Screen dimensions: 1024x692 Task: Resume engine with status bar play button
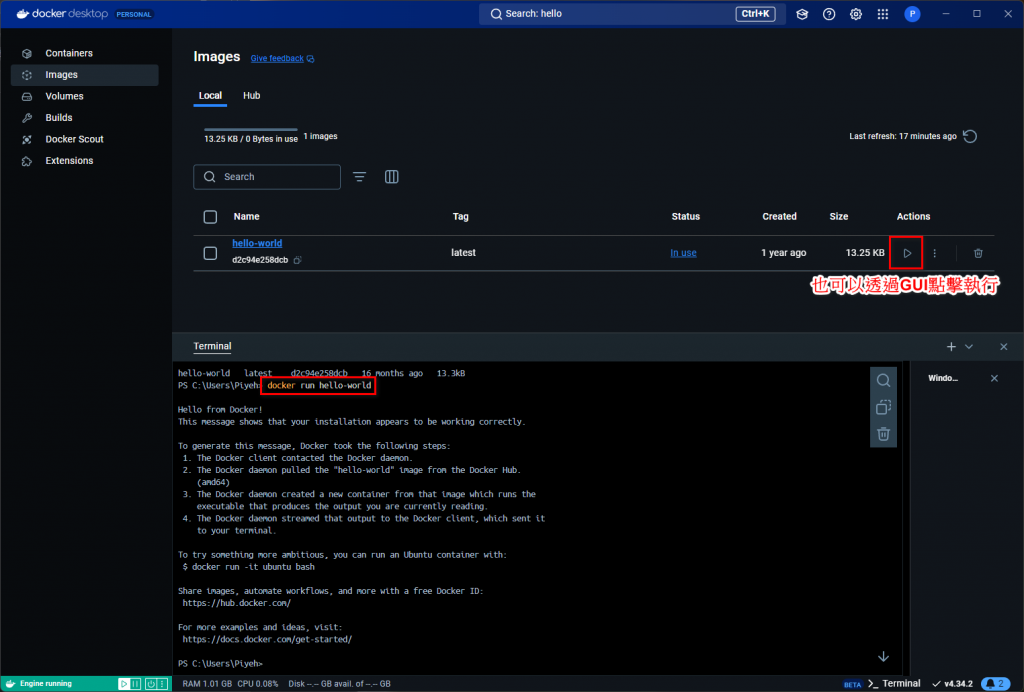(123, 684)
